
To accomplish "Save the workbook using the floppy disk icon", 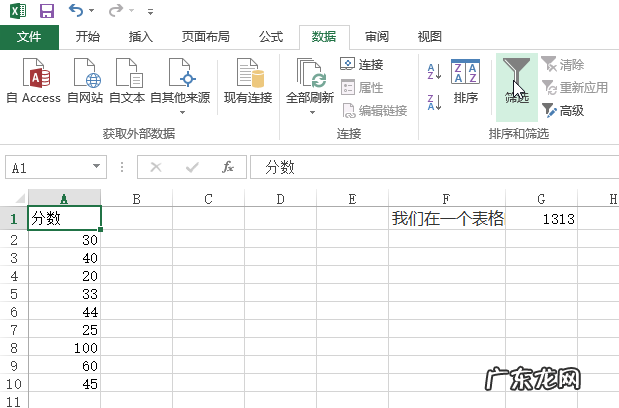I will [x=47, y=12].
